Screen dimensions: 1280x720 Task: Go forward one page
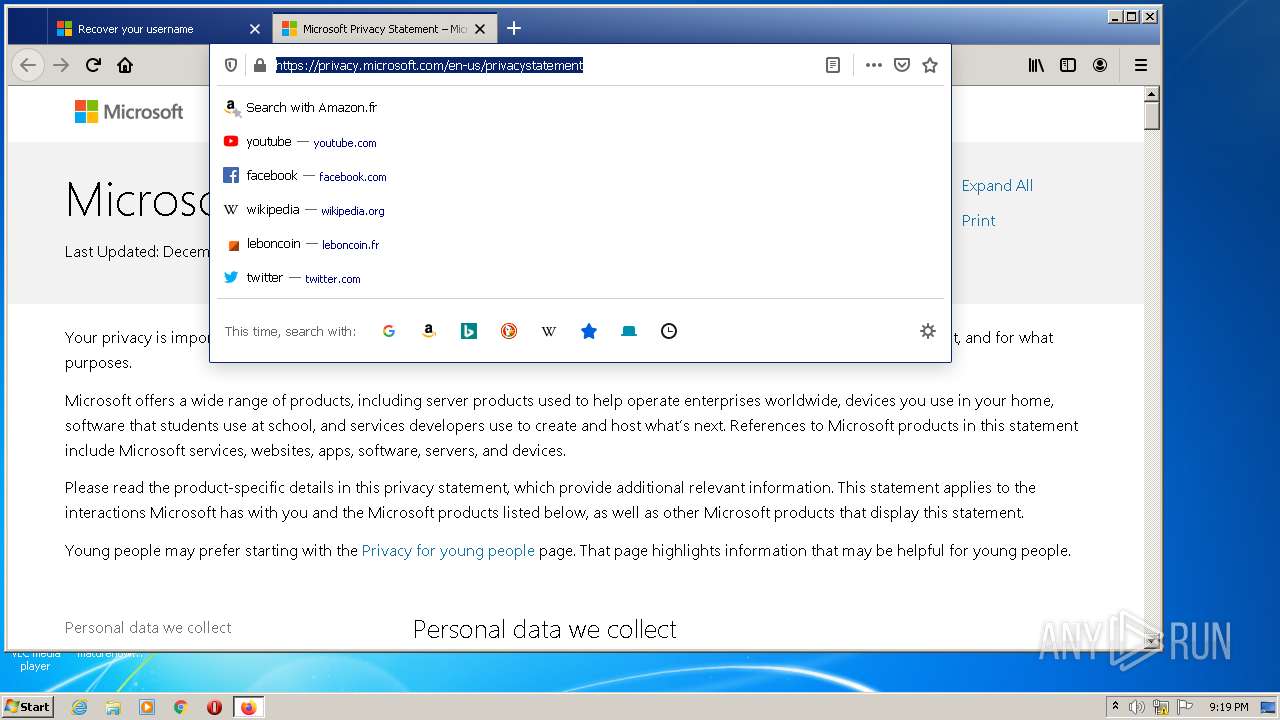[x=61, y=65]
